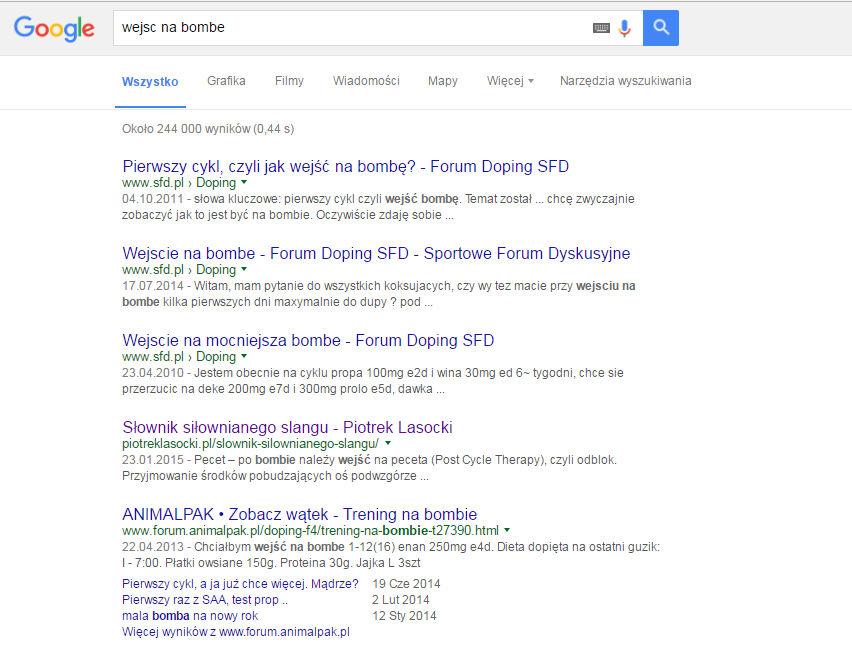Image resolution: width=852 pixels, height=654 pixels.
Task: Expand the URL arrow under 'Wejscie na mocniejsza bombe'
Action: 244,356
